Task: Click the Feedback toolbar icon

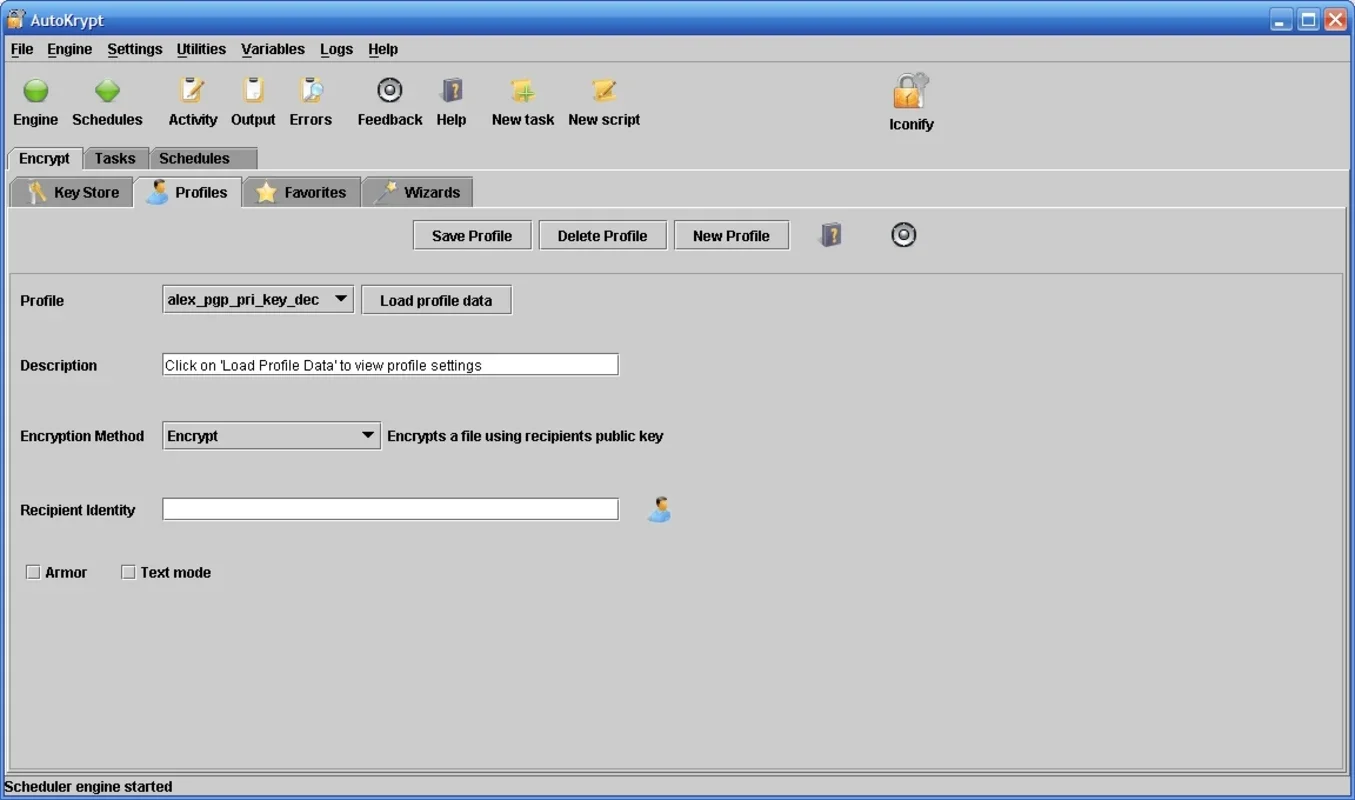Action: coord(390,91)
